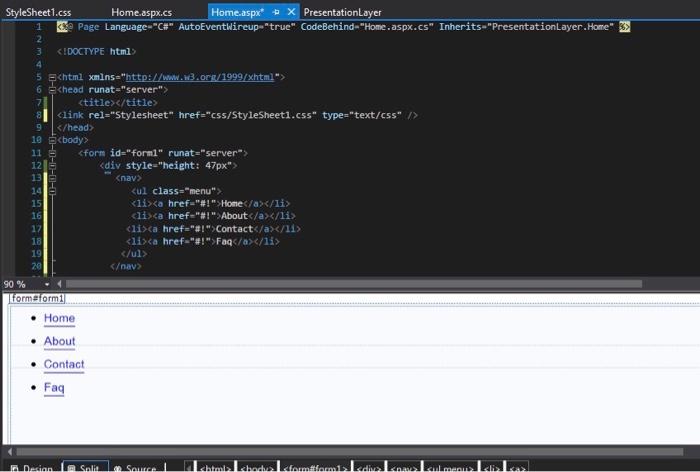Collapse the form tag on line 11
Screen dimensions: 700x472
[x=52, y=153]
